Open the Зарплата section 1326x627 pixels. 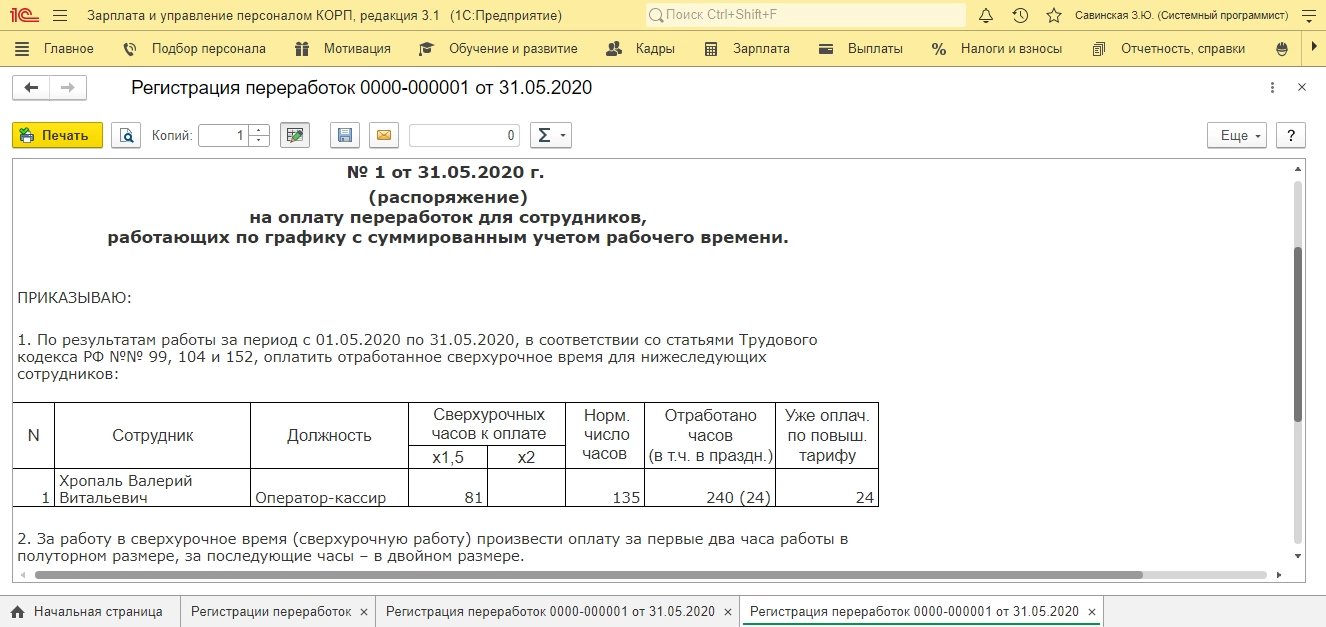(x=760, y=48)
